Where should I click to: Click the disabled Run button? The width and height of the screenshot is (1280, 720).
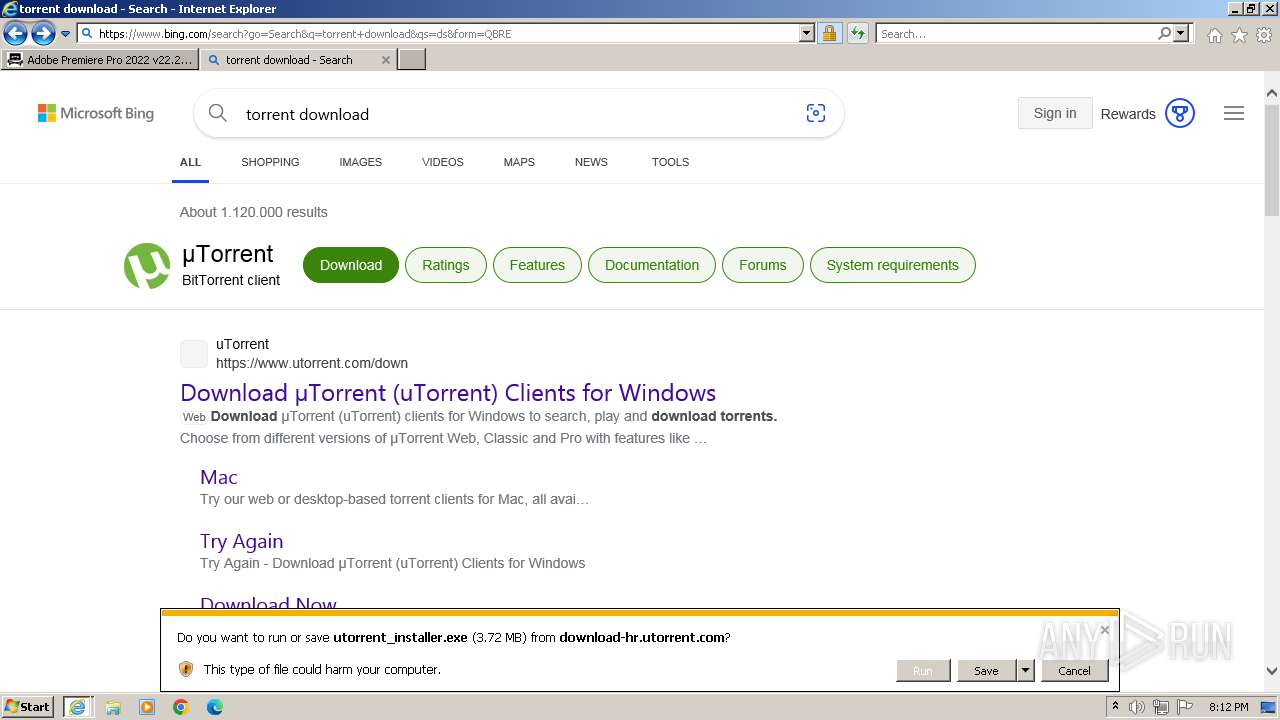922,671
